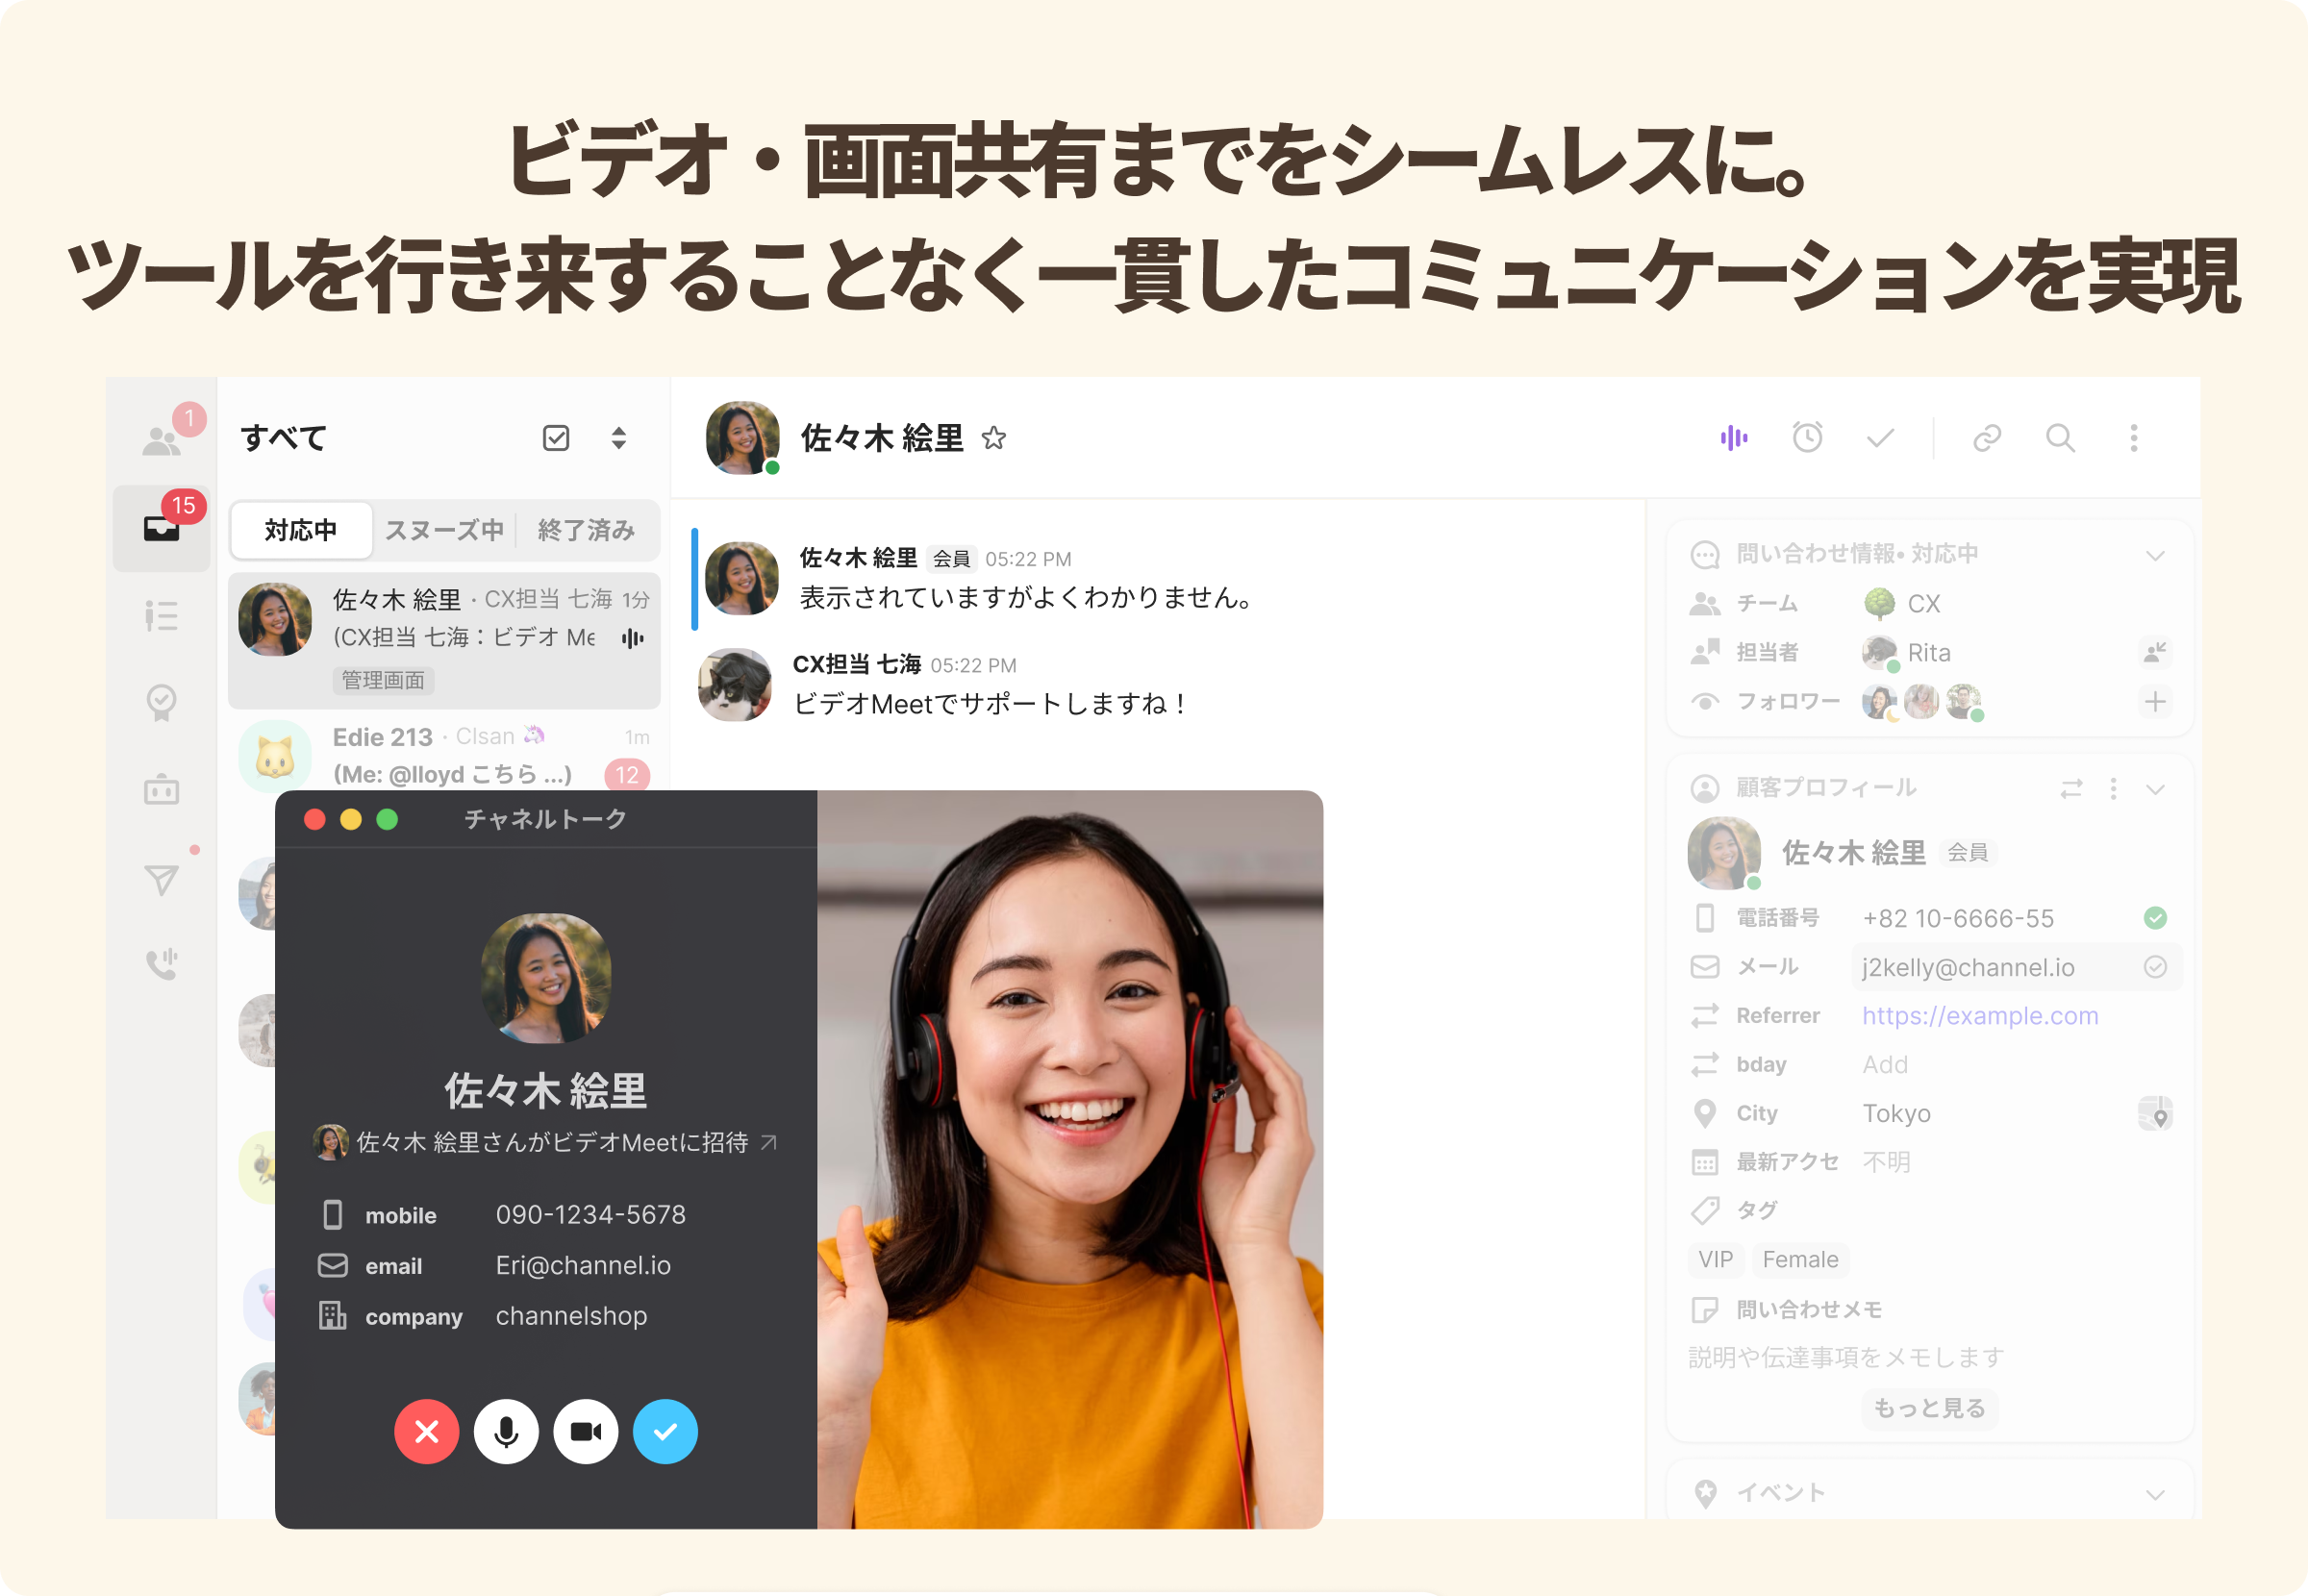Copy chat link using the link icon

(x=1986, y=438)
